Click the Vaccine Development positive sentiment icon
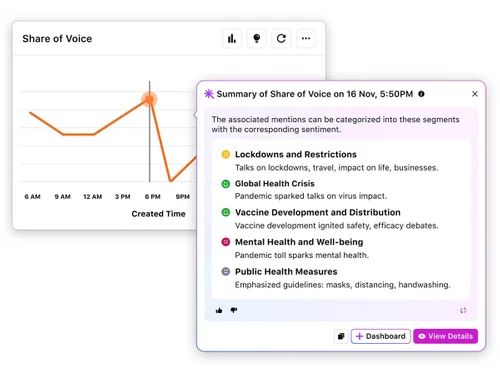500x375 pixels. point(226,212)
